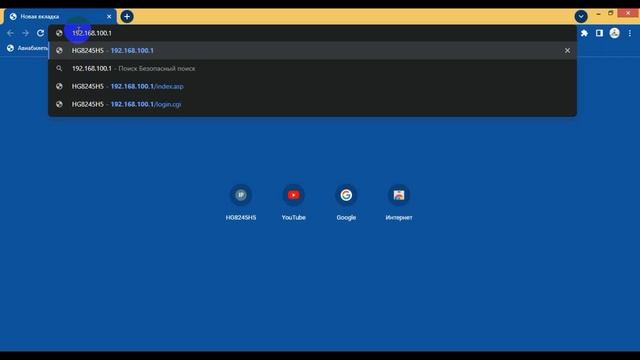Close the browser window
The image size is (640, 360).
coord(628,13)
